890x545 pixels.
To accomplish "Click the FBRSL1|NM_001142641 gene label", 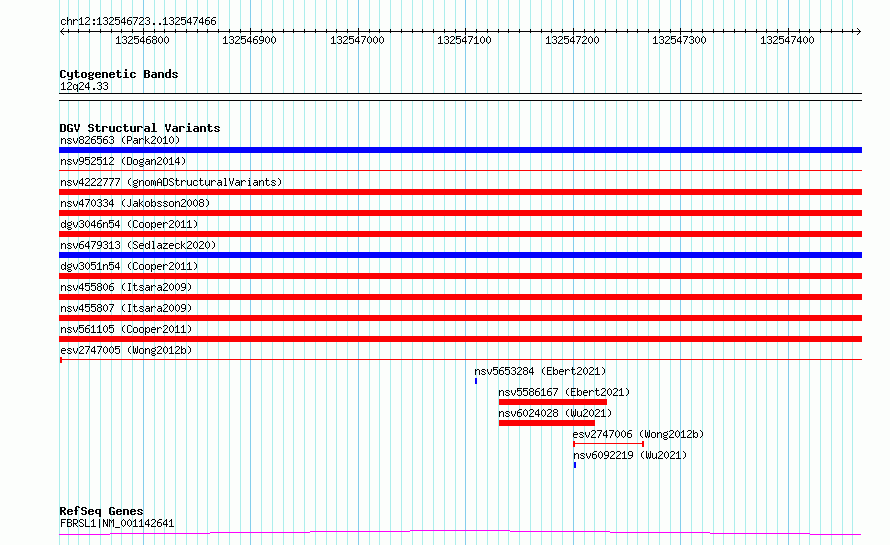I will (x=116, y=523).
